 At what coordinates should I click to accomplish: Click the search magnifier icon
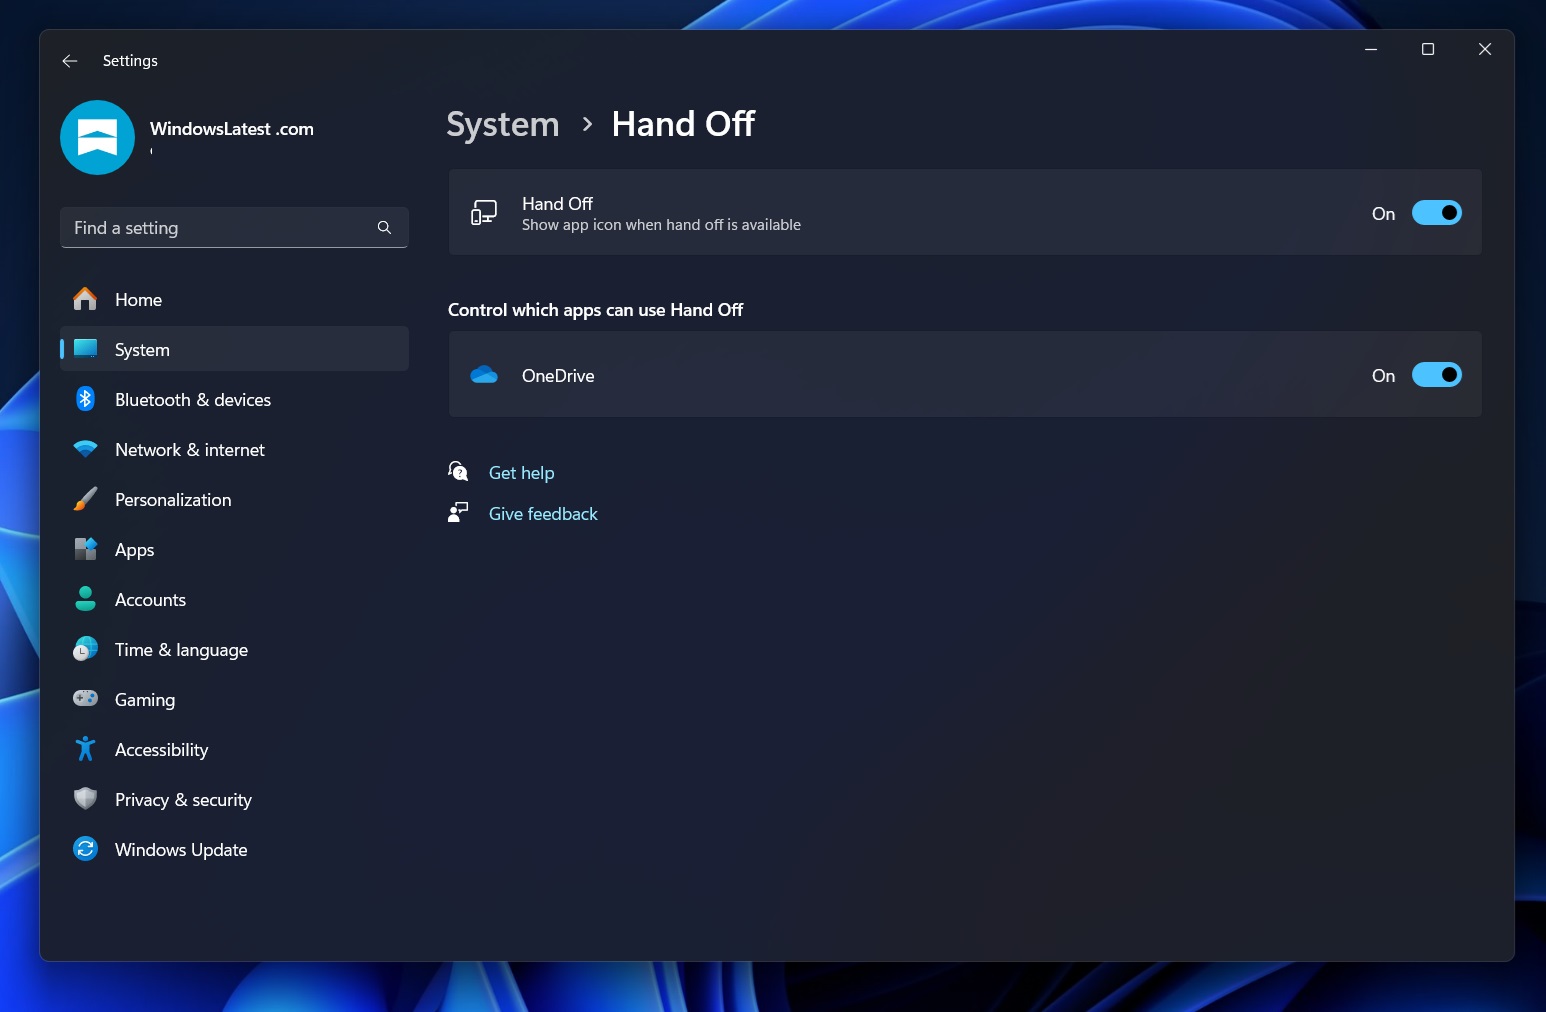[384, 228]
